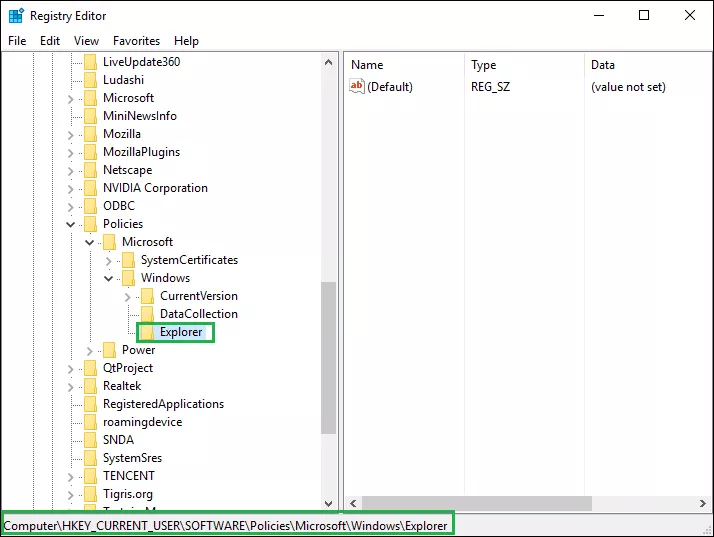714x537 pixels.
Task: Click the values pane scroll right arrow
Action: coord(703,503)
